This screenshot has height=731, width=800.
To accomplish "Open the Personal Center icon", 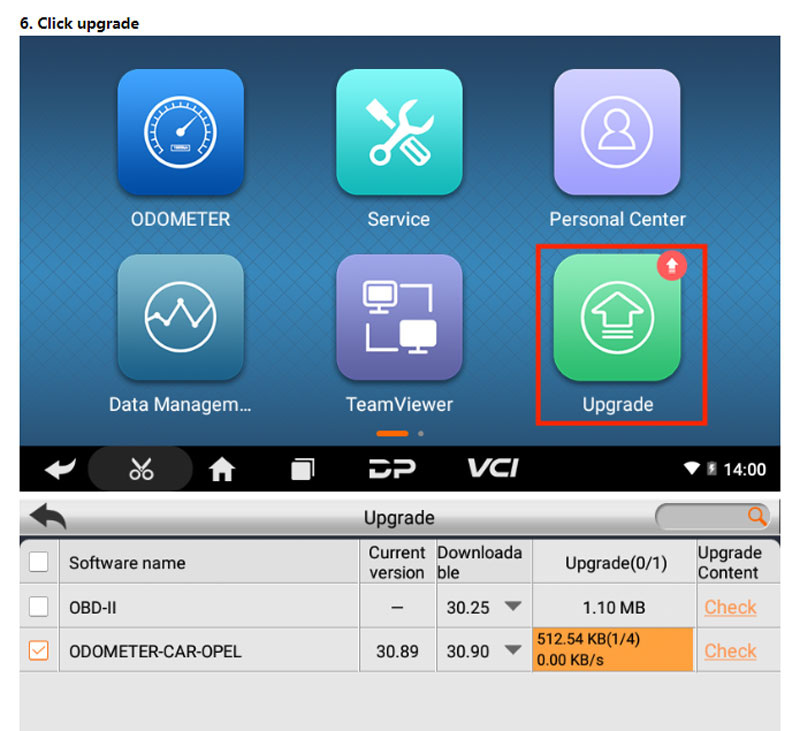I will tap(617, 132).
